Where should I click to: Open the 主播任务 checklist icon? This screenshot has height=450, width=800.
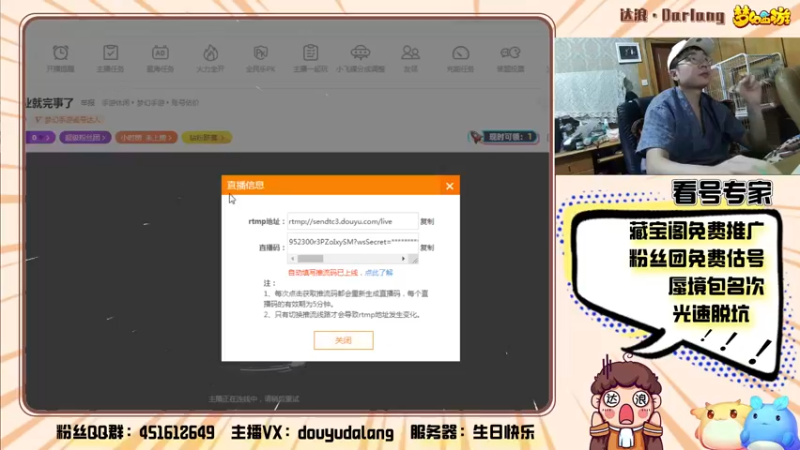pyautogui.click(x=110, y=58)
